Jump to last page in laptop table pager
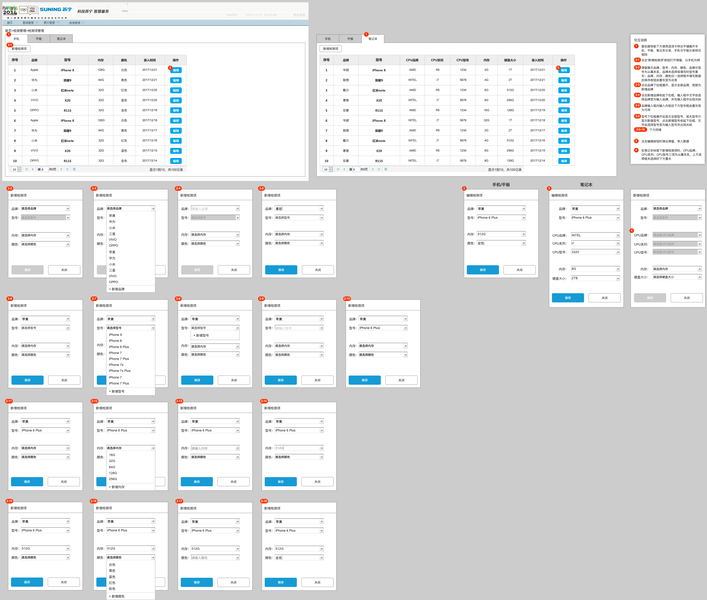This screenshot has height=600, width=707. [379, 169]
